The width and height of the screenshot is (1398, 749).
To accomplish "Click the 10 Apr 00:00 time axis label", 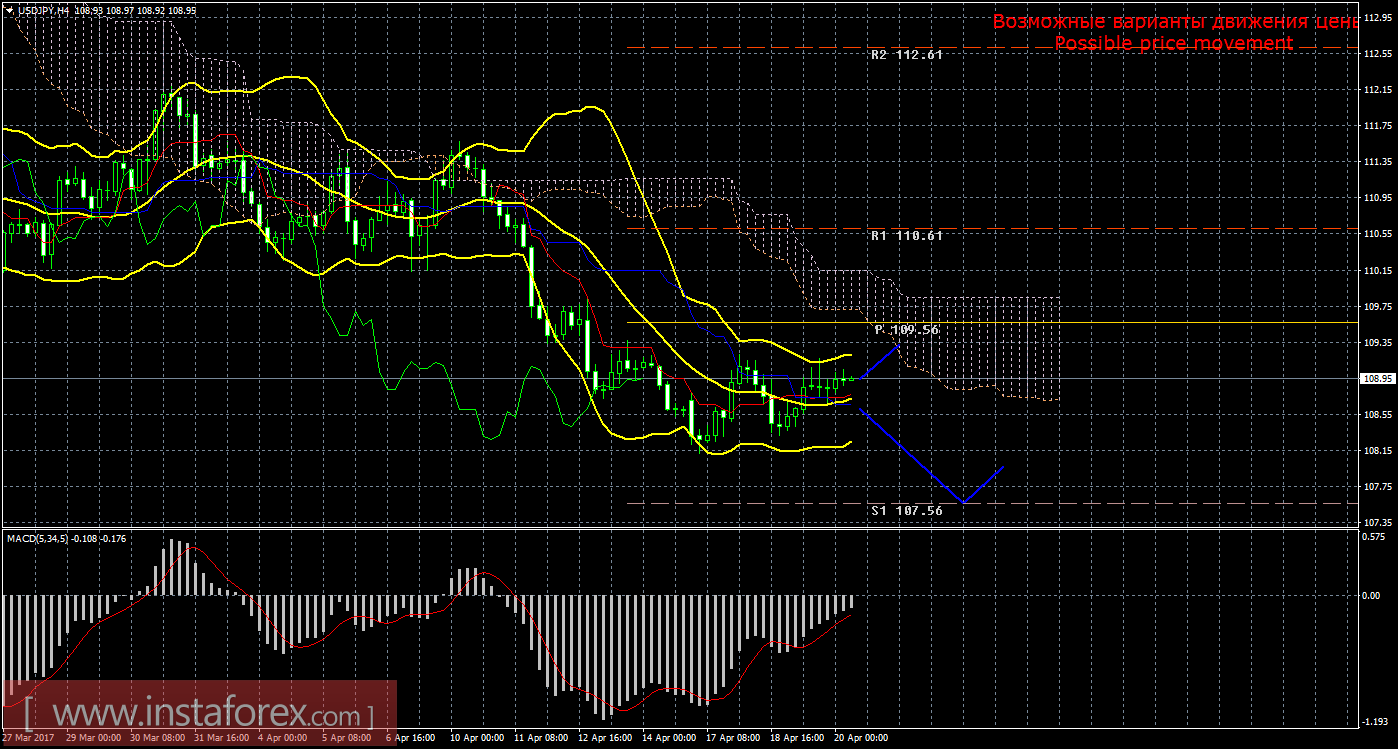I will [x=475, y=738].
